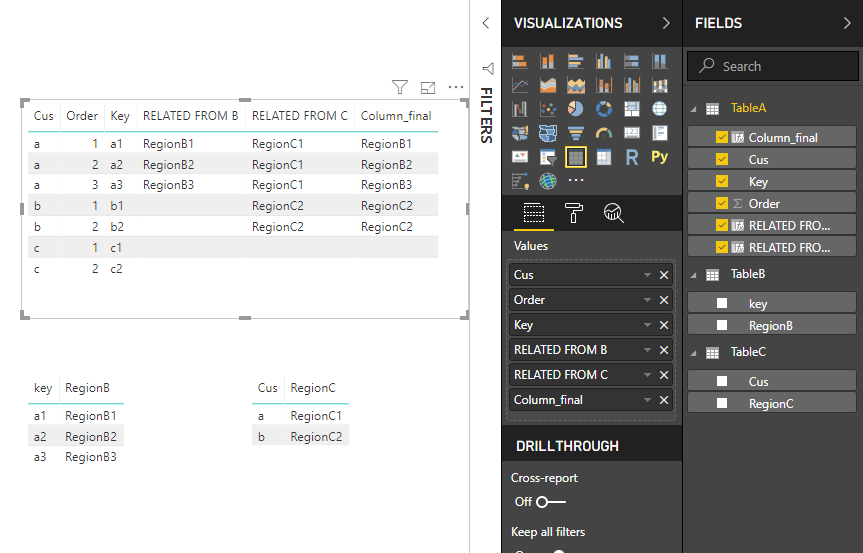Screen dimensions: 863x553
Task: Collapse the TableA field list
Action: tap(693, 109)
